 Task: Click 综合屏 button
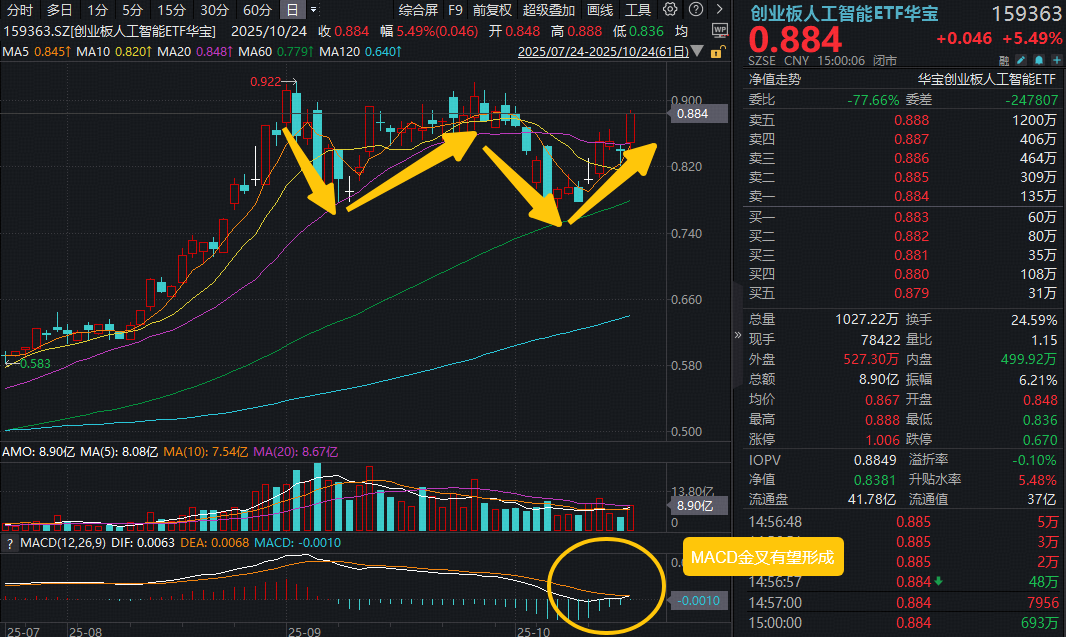418,10
